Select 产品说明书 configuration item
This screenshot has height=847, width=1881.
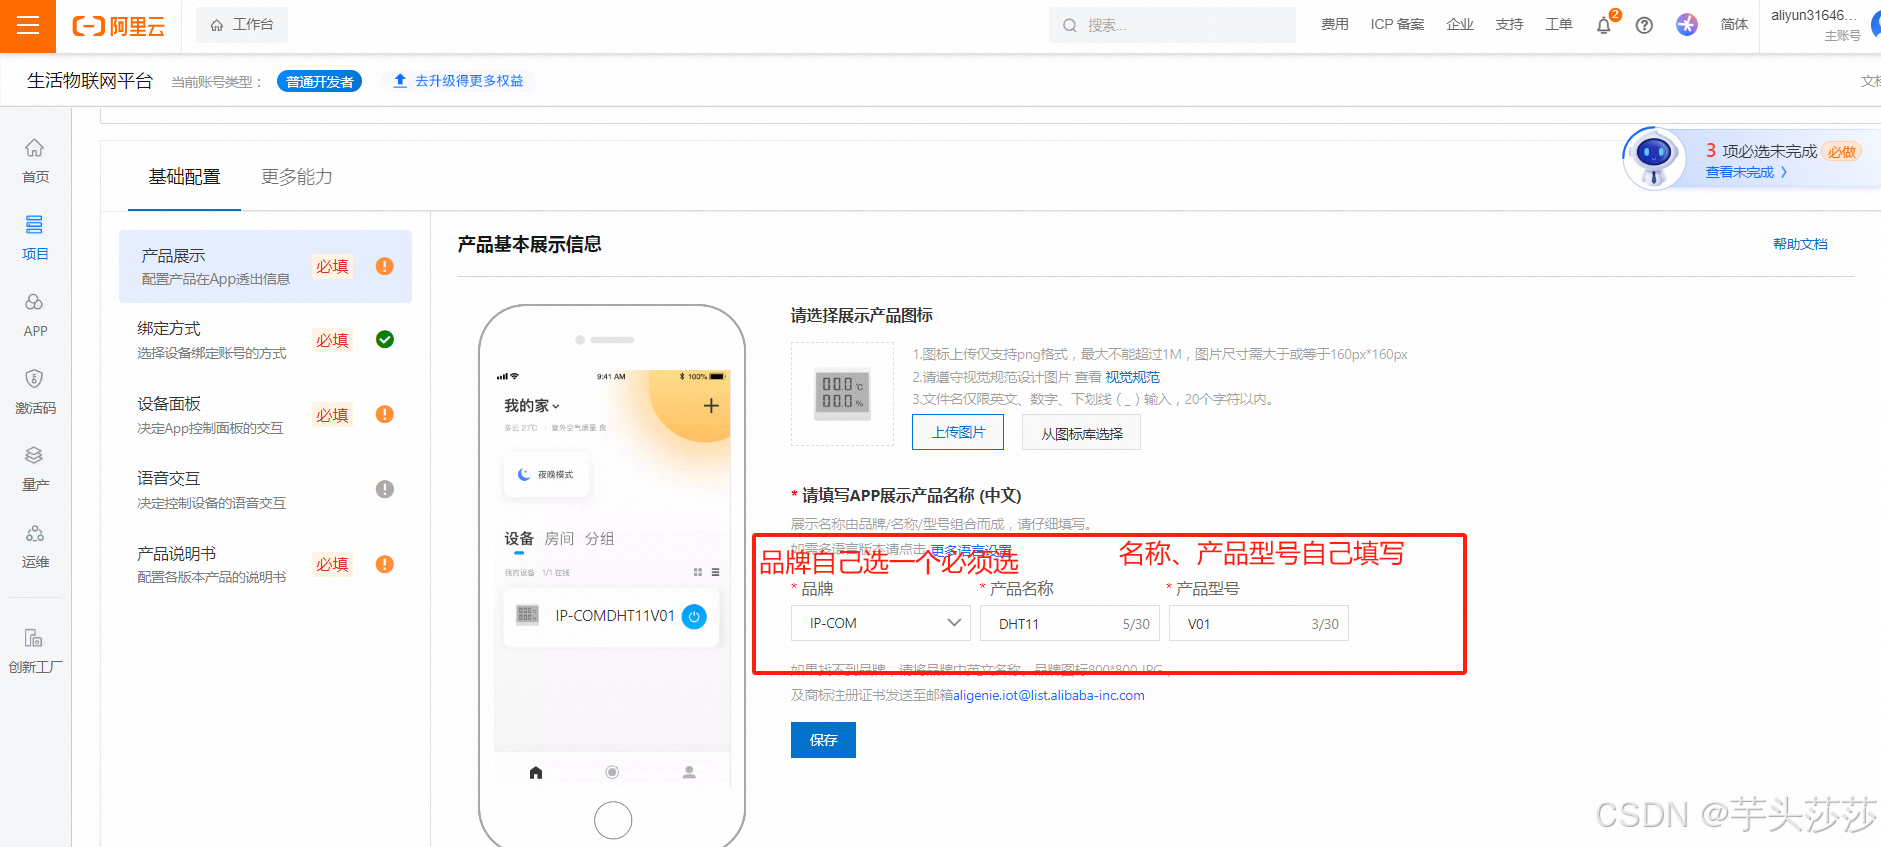pyautogui.click(x=265, y=565)
